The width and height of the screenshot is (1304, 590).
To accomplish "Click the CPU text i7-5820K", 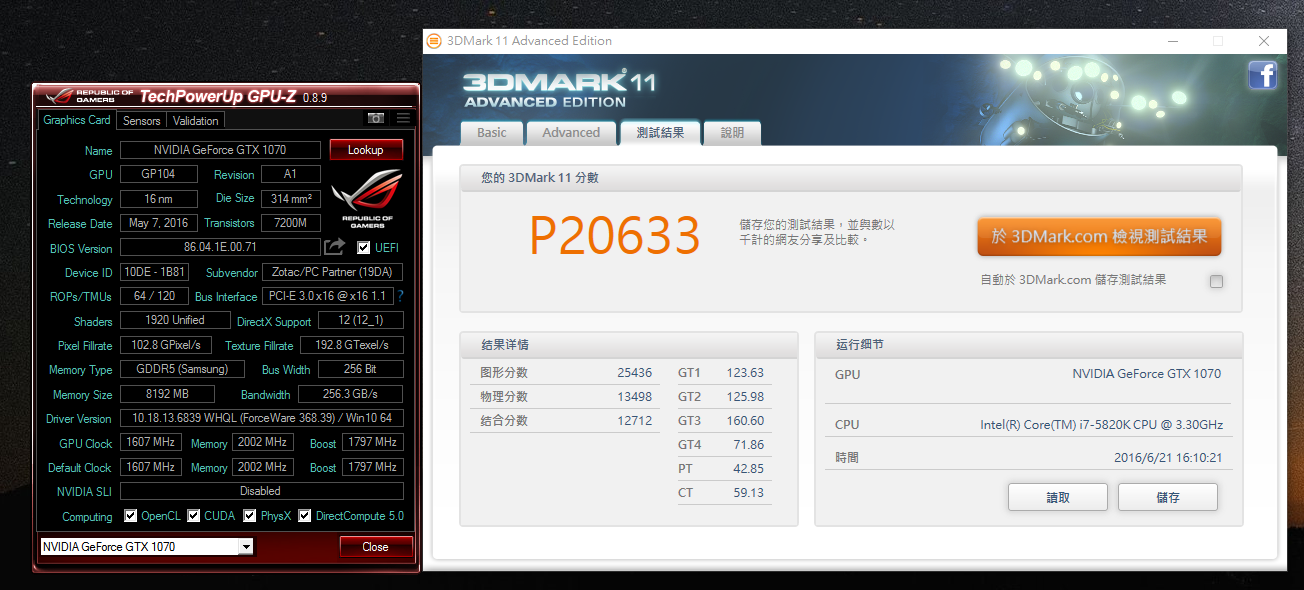I will click(1101, 425).
